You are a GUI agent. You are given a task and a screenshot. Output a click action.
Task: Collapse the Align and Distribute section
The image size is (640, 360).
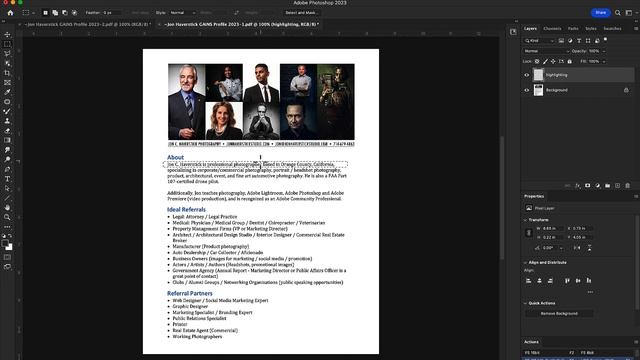click(x=526, y=262)
